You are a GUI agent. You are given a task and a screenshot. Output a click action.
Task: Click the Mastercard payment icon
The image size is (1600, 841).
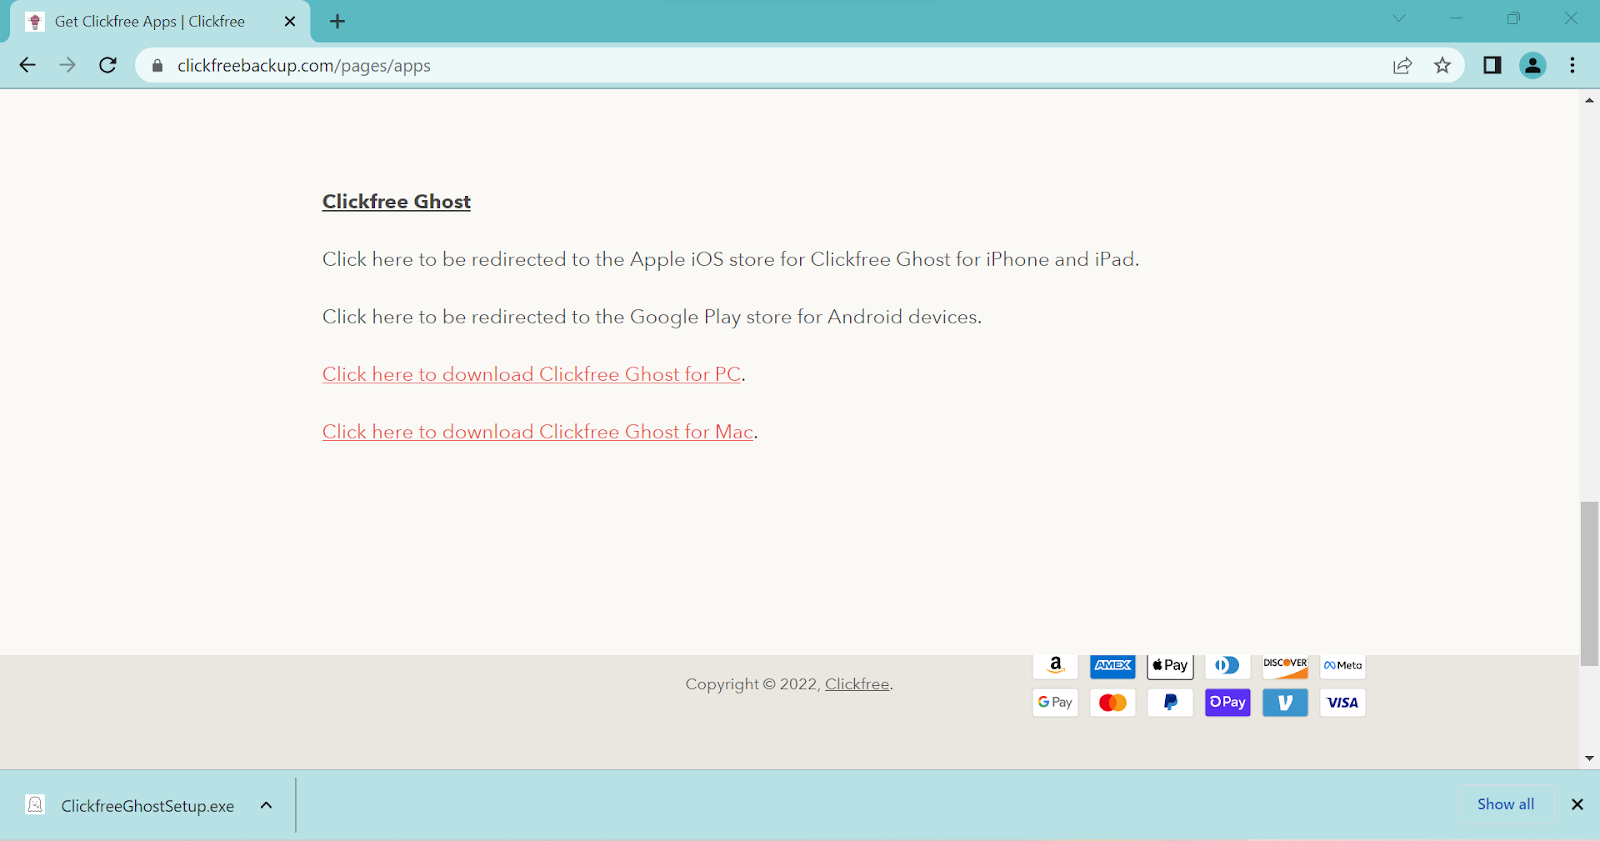[x=1112, y=703]
